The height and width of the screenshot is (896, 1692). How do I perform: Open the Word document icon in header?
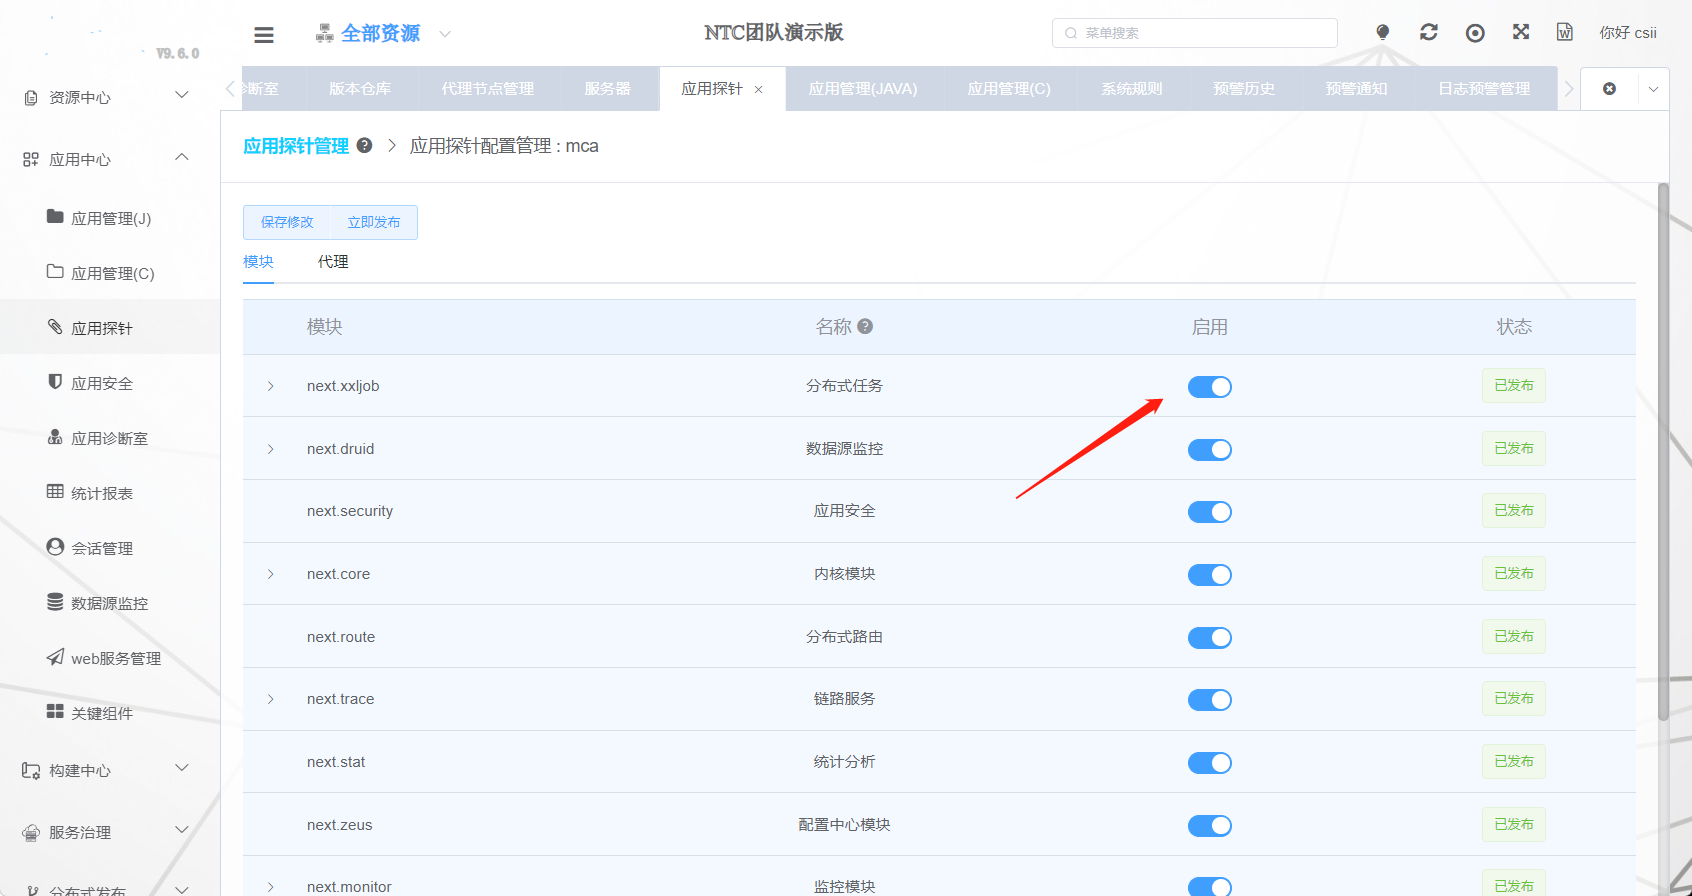1565,33
